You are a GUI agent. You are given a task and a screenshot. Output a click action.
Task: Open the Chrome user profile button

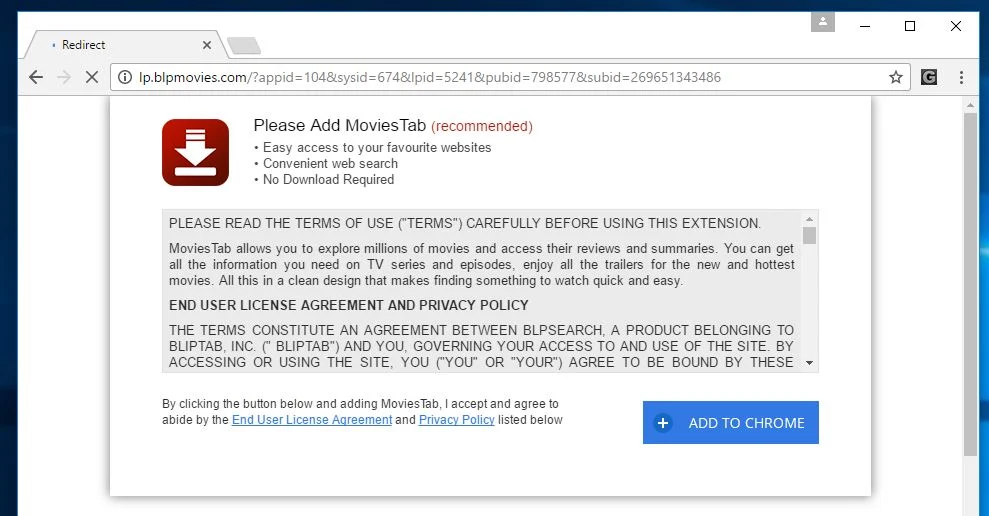pos(822,22)
